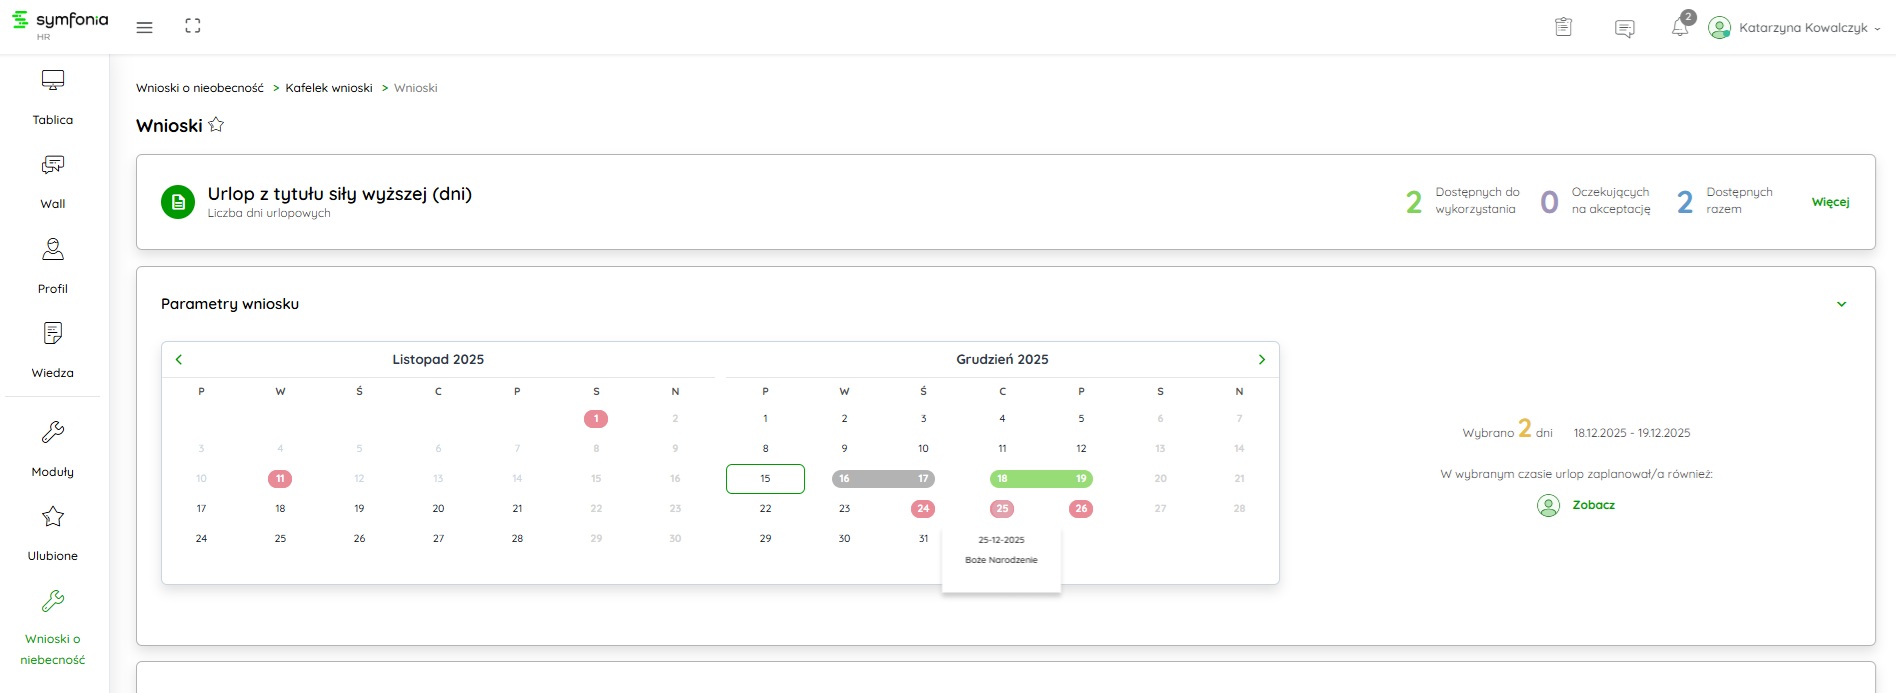Mark Wnioski page as favorite star

[216, 125]
